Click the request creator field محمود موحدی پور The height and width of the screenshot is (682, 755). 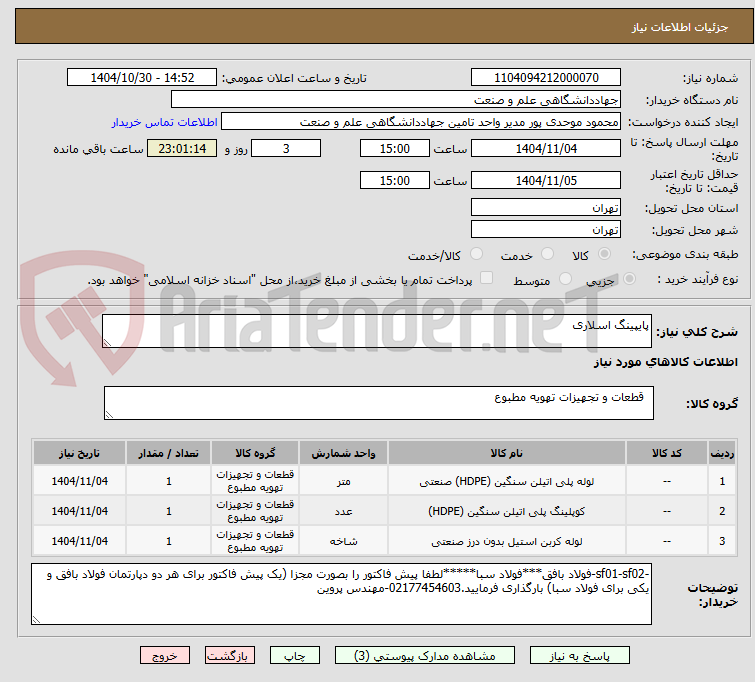[x=421, y=122]
